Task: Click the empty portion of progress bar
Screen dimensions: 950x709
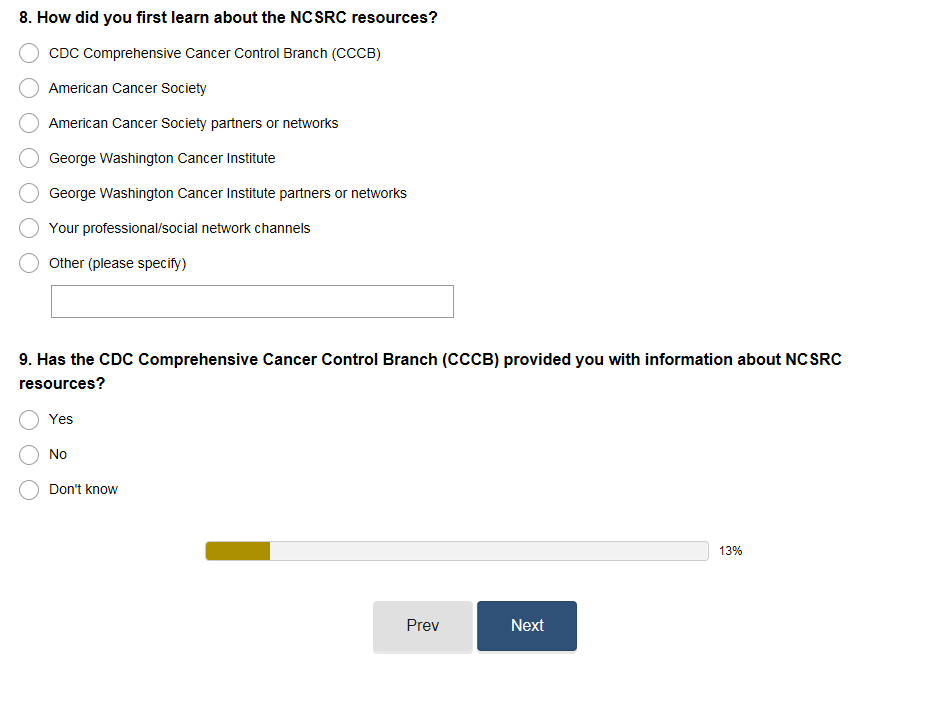Action: click(x=488, y=551)
